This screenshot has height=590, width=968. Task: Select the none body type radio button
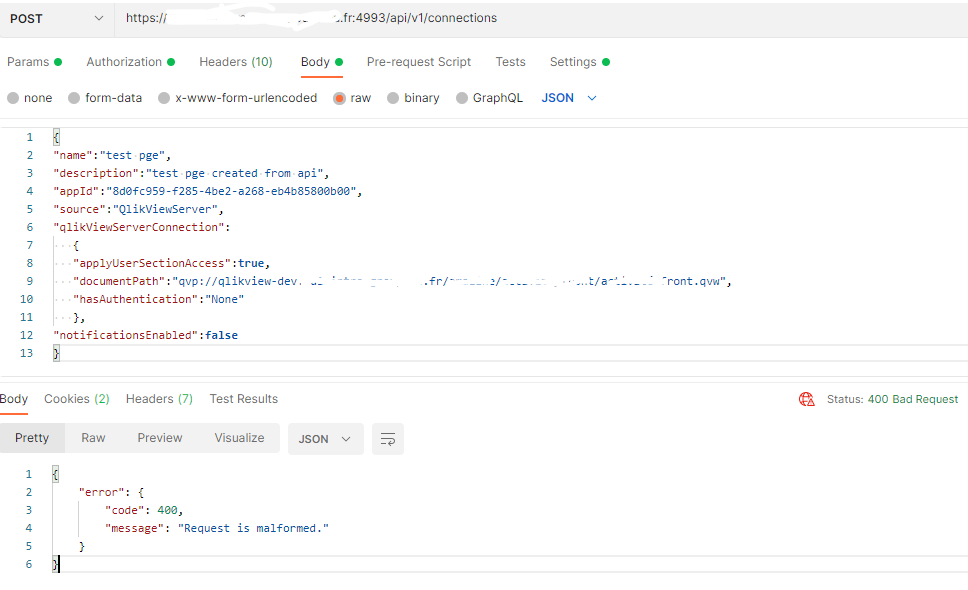(13, 98)
